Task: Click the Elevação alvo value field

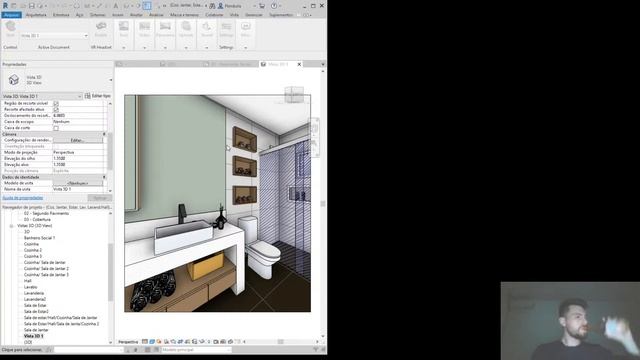Action: [x=78, y=164]
